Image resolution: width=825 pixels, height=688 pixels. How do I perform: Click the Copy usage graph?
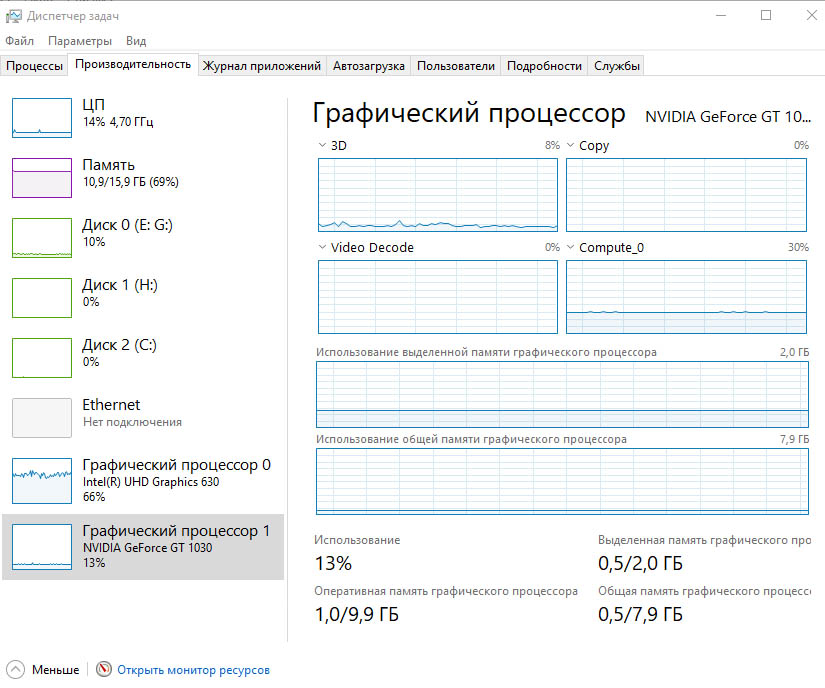click(686, 195)
